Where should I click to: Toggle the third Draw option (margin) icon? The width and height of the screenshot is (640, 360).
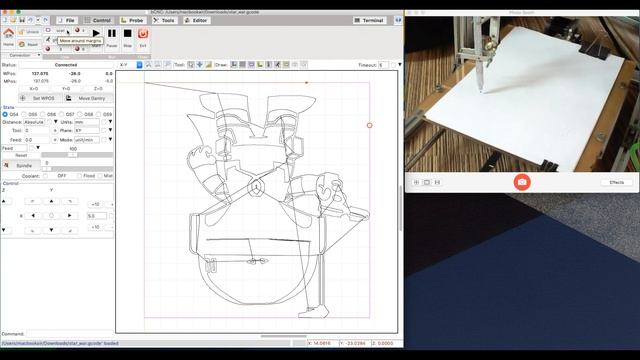pyautogui.click(x=251, y=64)
